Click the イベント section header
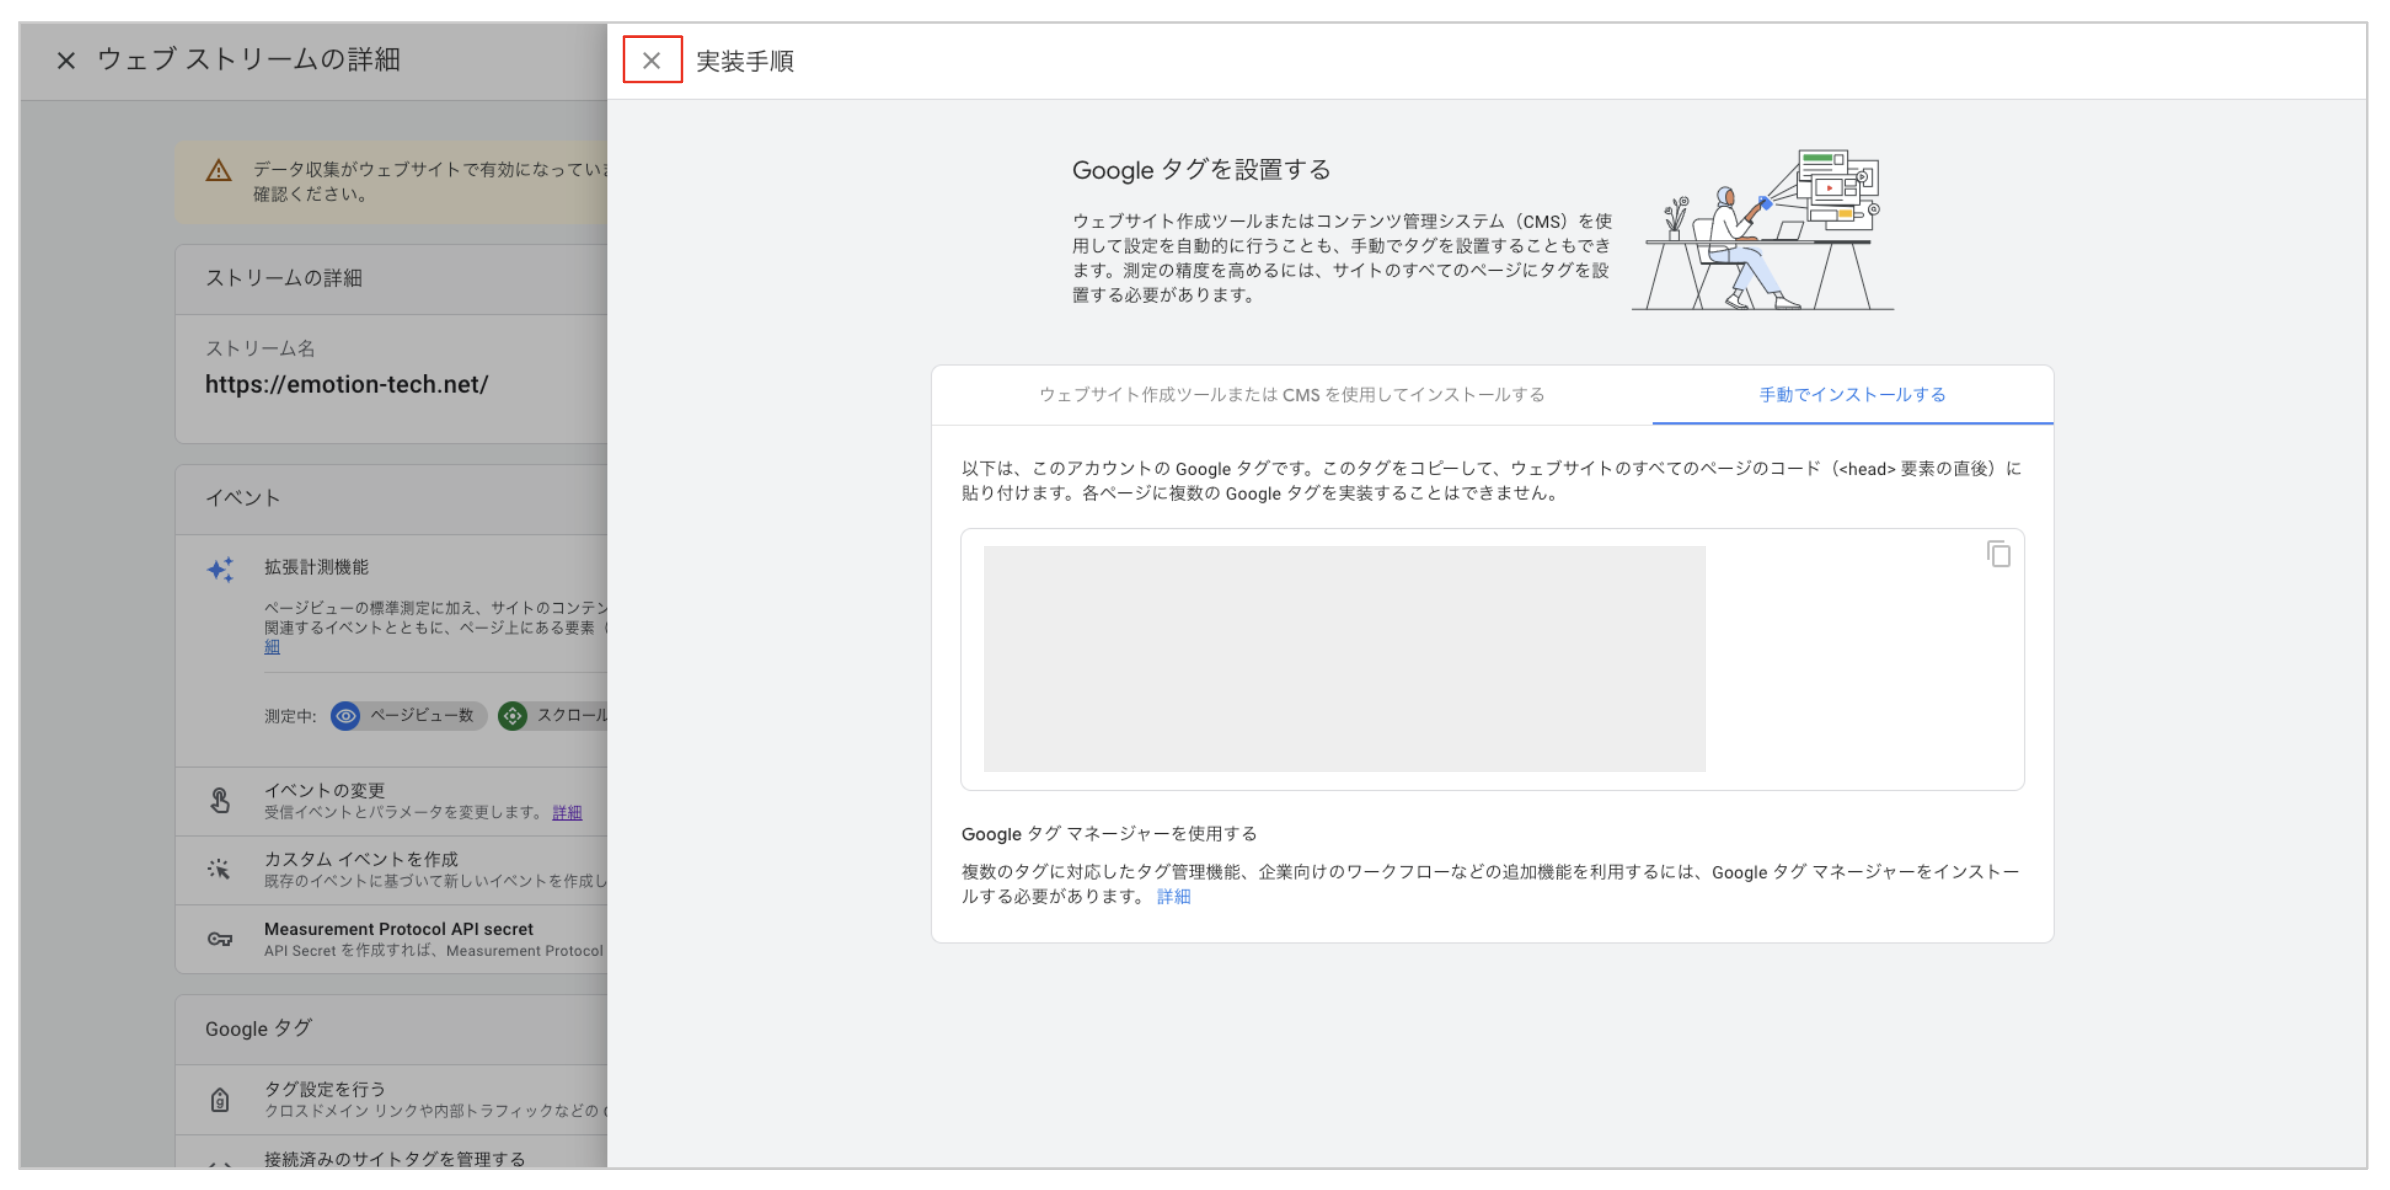2390x1190 pixels. coord(392,499)
